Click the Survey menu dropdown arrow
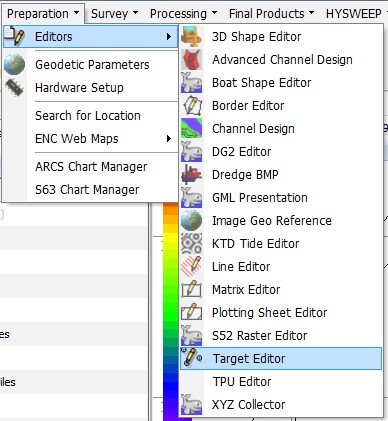The height and width of the screenshot is (421, 388). pyautogui.click(x=135, y=13)
